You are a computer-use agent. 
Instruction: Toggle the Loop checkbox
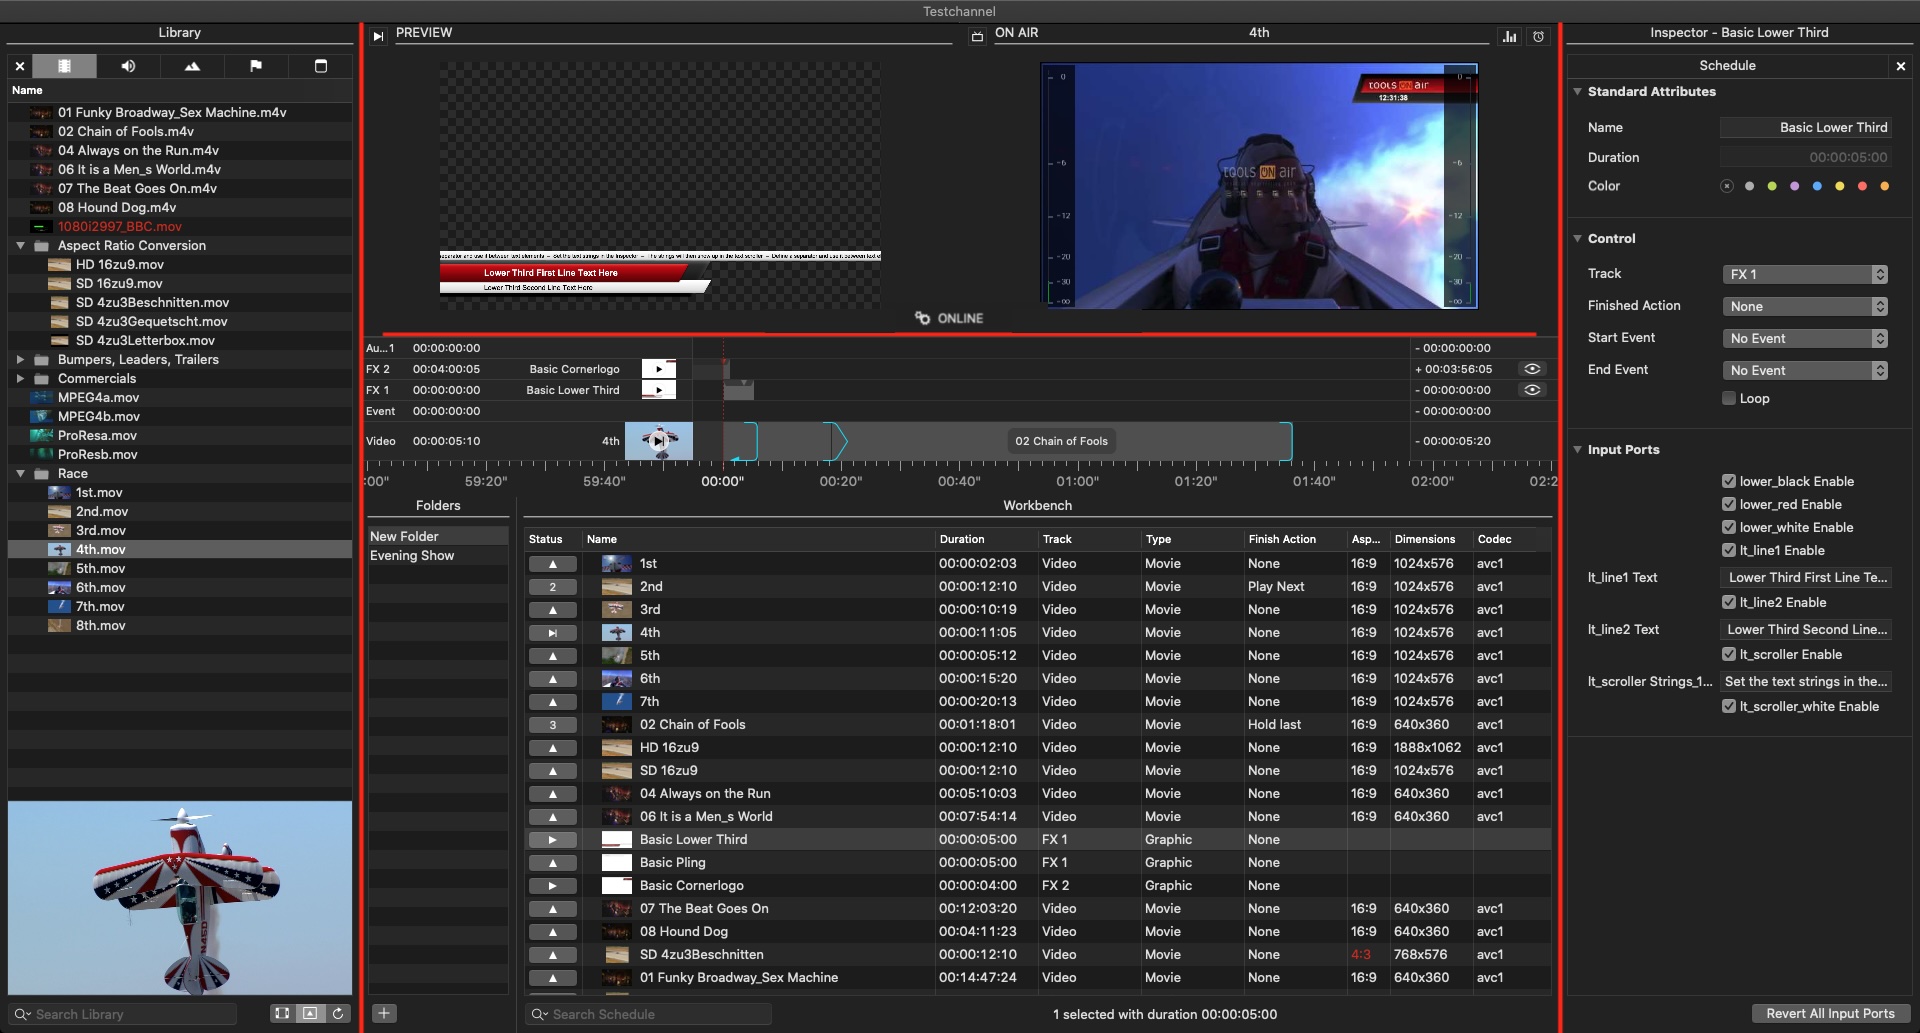click(1728, 398)
